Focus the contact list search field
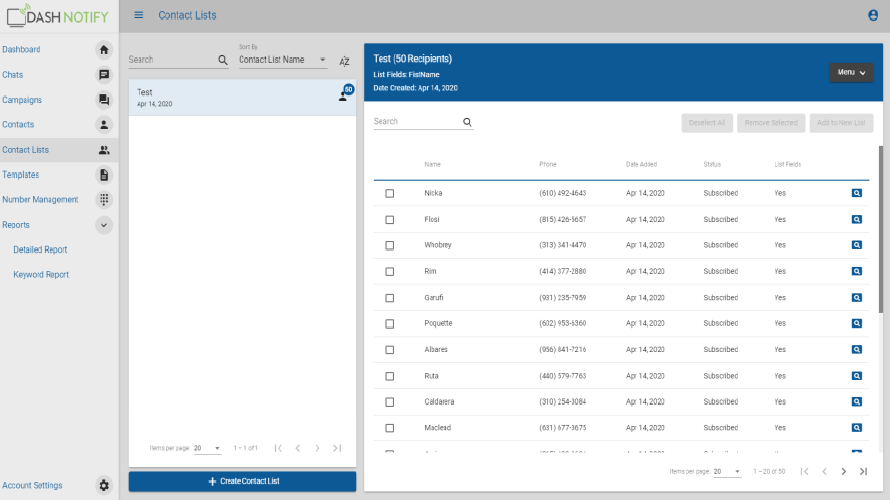Image resolution: width=890 pixels, height=500 pixels. [172, 60]
